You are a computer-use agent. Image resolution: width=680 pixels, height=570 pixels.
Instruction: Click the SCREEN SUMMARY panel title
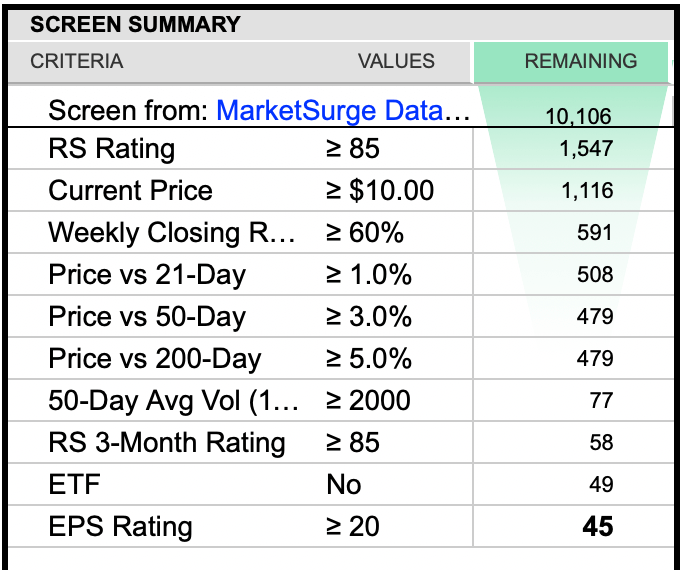136,24
